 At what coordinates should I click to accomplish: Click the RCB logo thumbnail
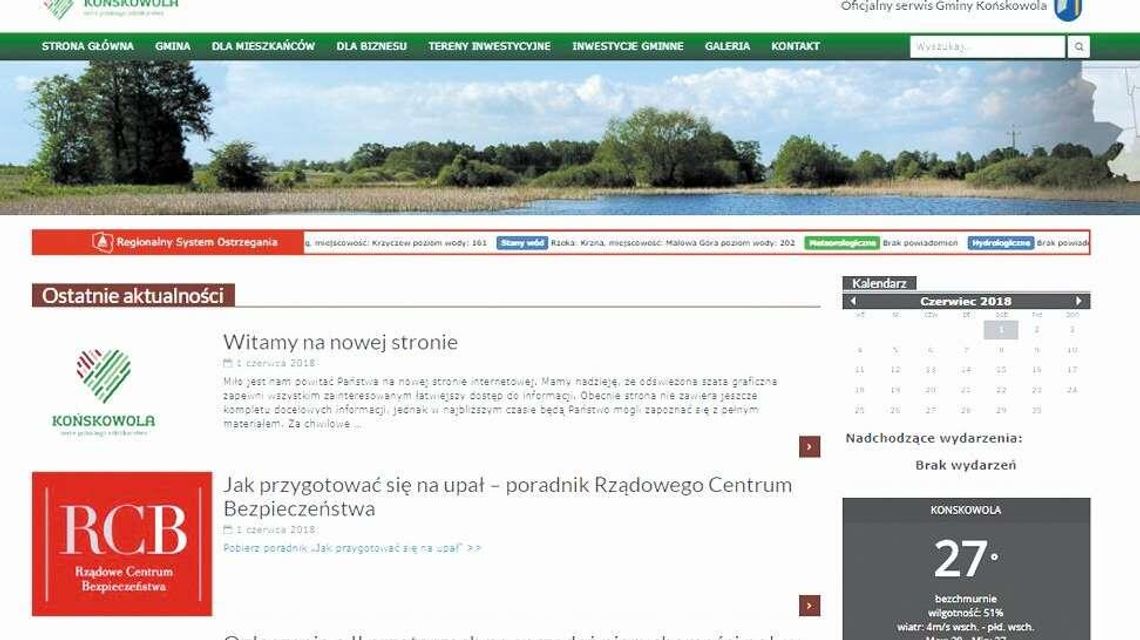(x=121, y=545)
